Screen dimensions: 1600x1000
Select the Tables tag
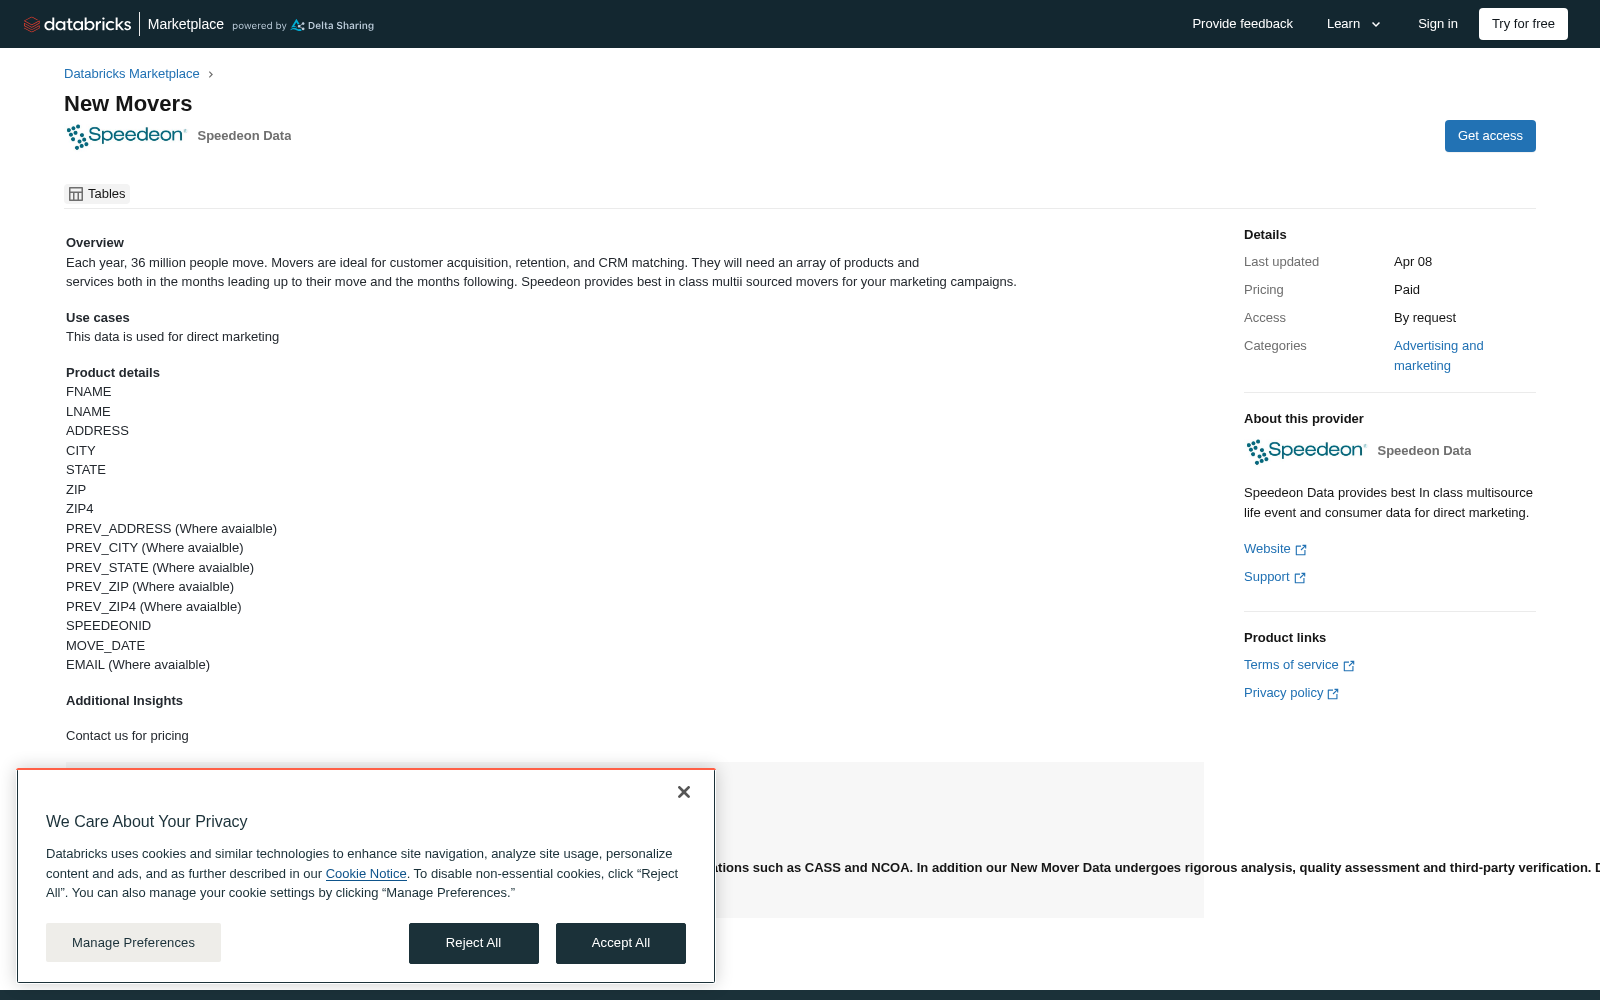point(97,194)
